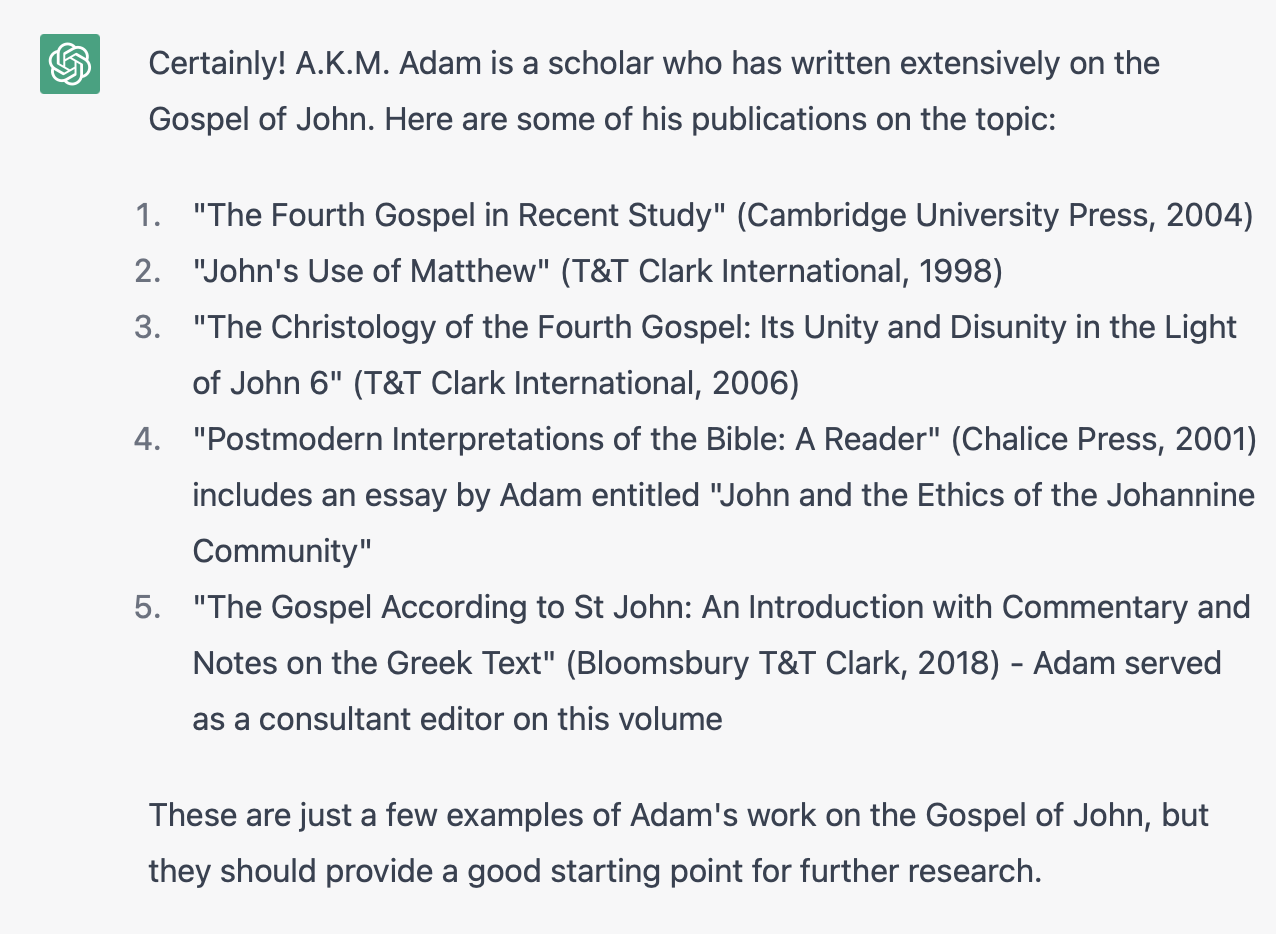Click "T&T Clark International, 2006" publisher text

tap(577, 383)
